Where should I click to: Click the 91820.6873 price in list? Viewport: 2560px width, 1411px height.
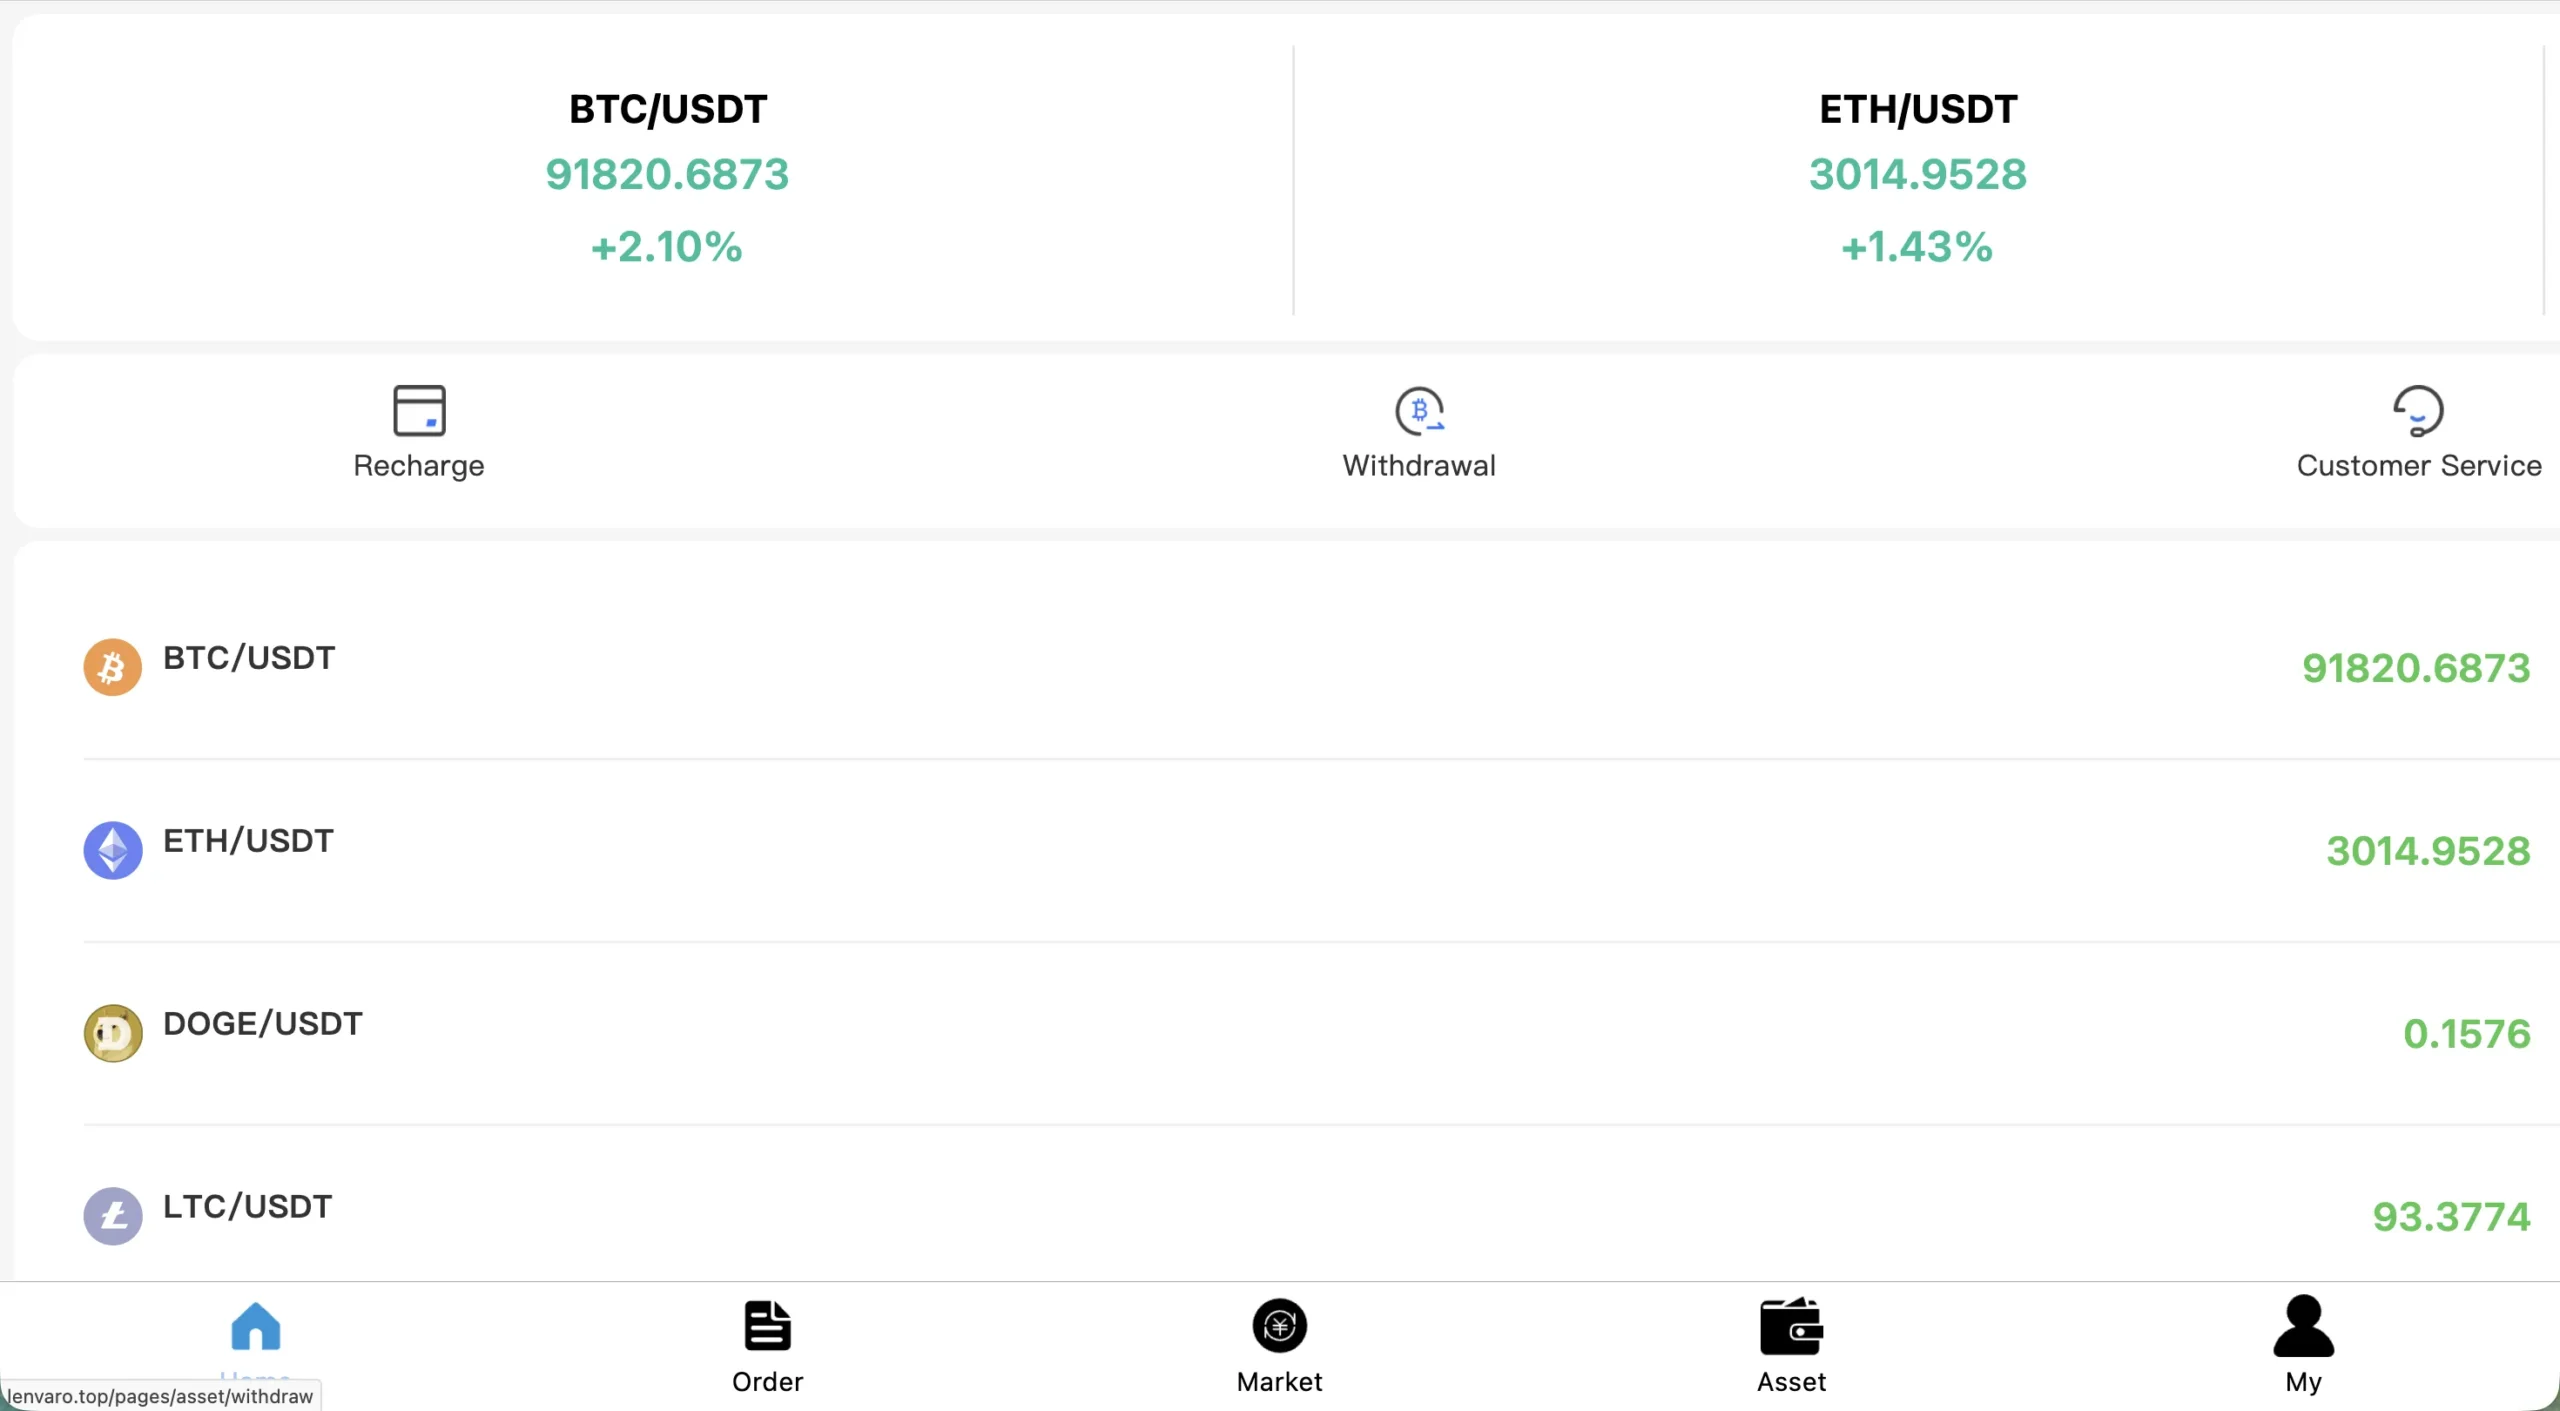click(x=2416, y=668)
